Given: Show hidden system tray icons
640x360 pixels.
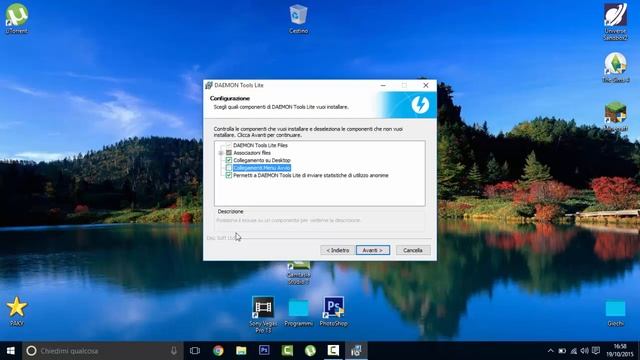Looking at the screenshot, I should coord(551,351).
